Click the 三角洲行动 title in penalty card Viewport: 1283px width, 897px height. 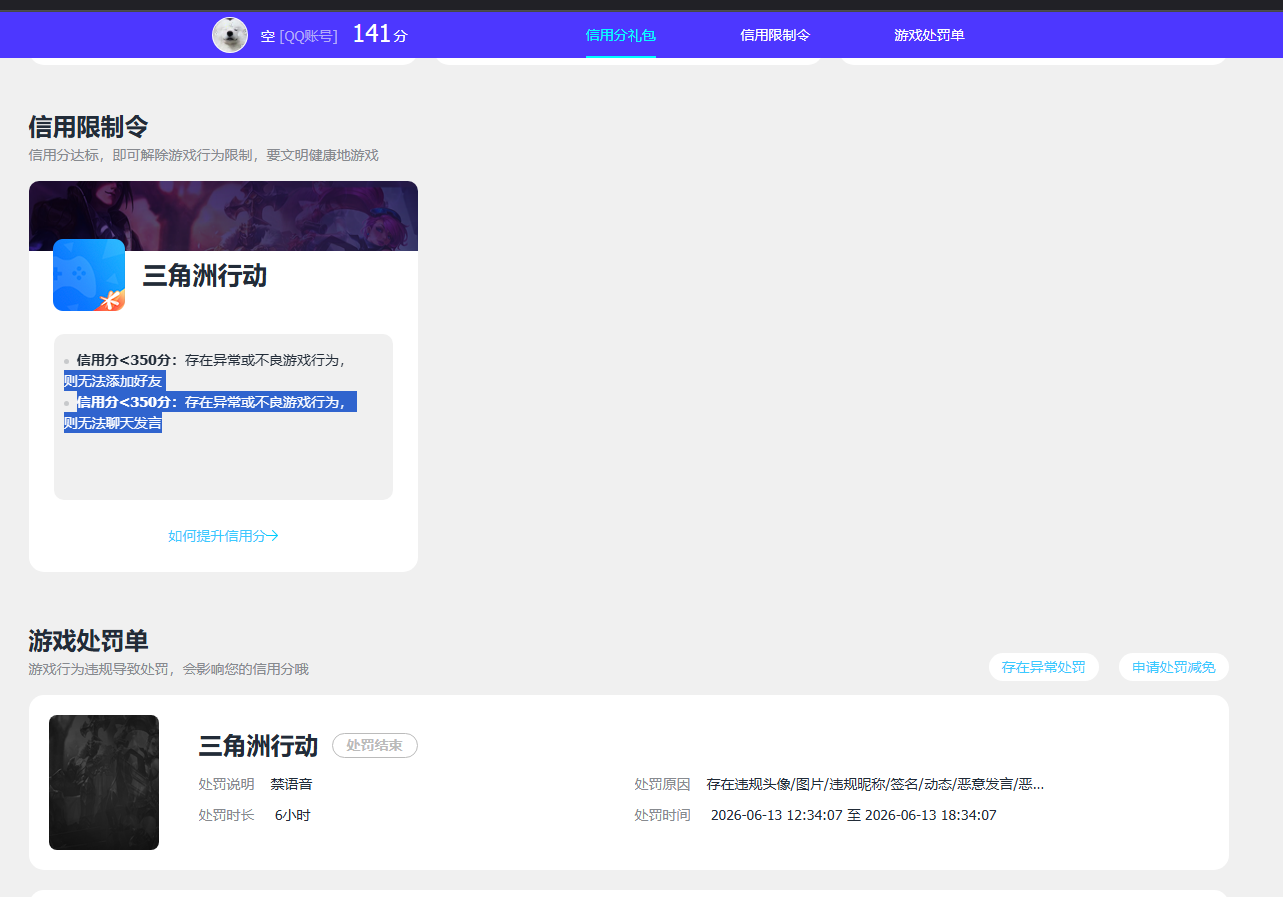(258, 746)
